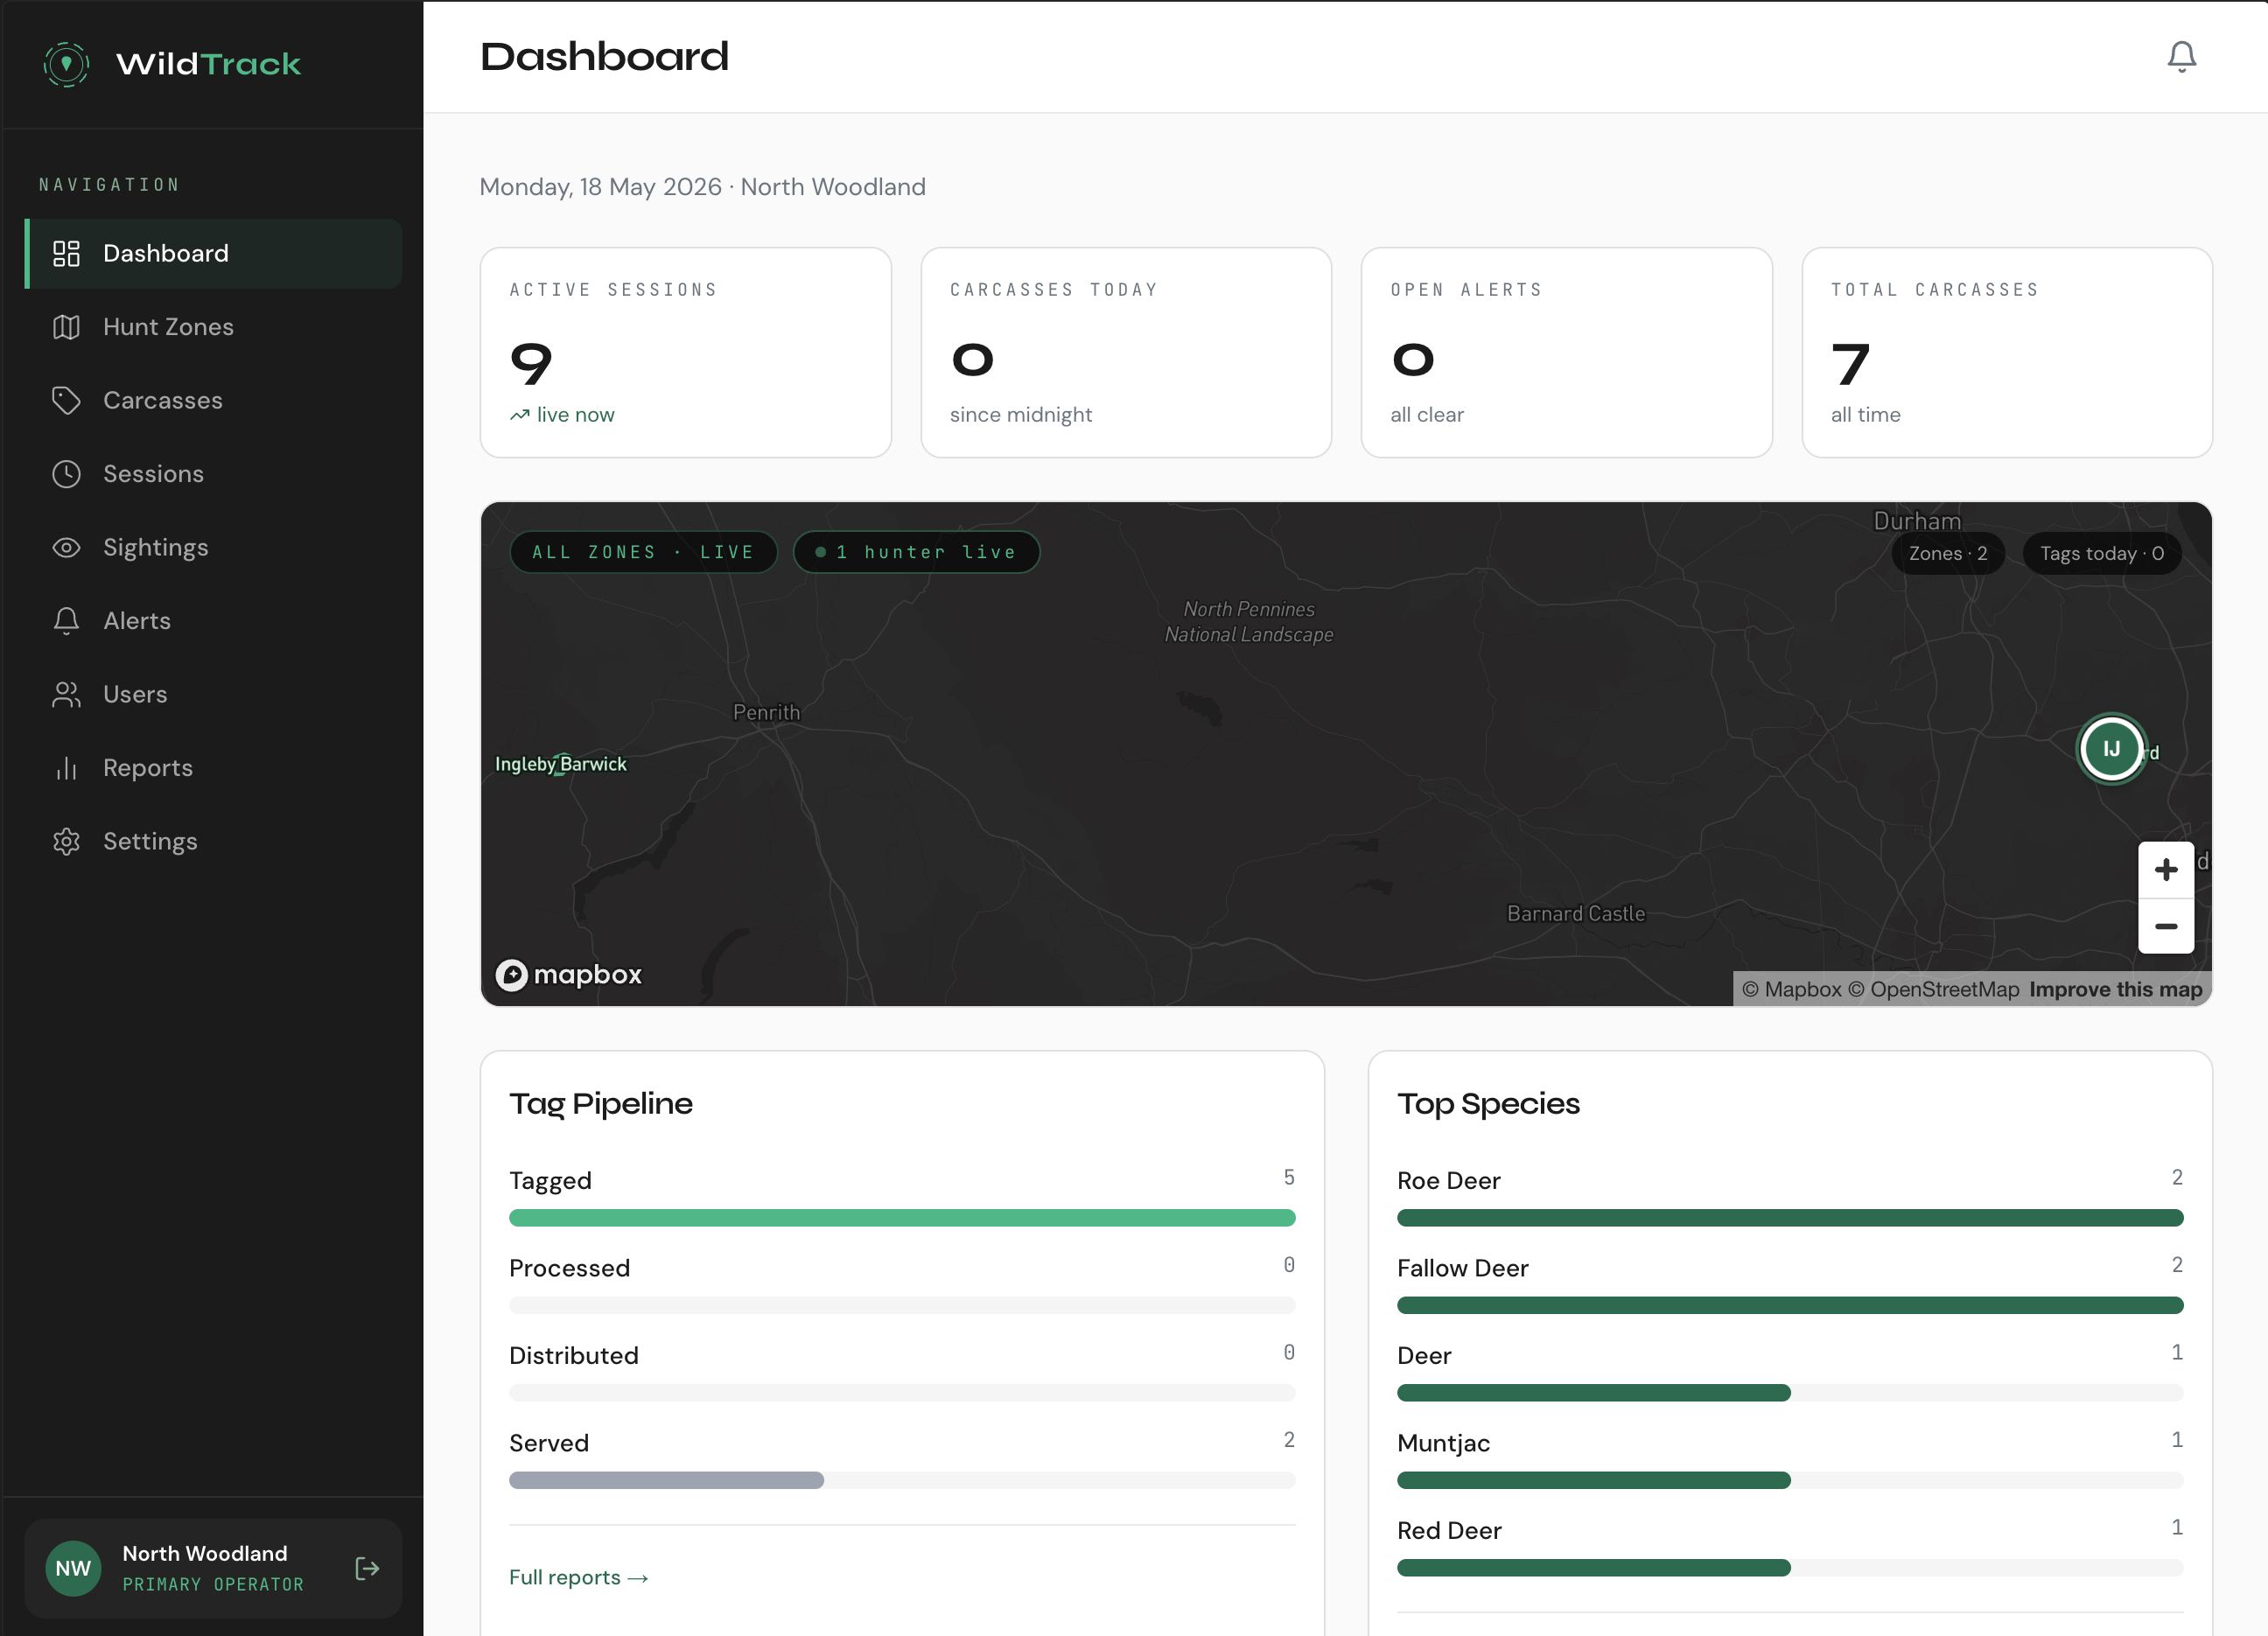The image size is (2268, 1636).
Task: Click the Tags today · 0 chip
Action: coord(2101,554)
